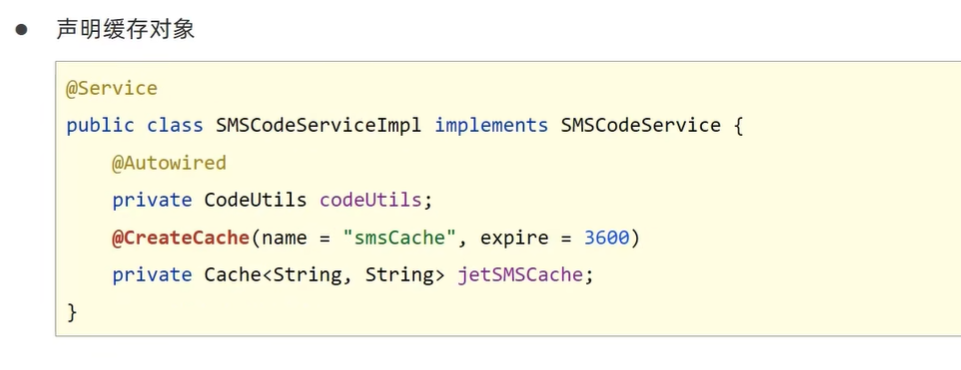Click the public keyword
This screenshot has width=961, height=370.
coord(101,126)
